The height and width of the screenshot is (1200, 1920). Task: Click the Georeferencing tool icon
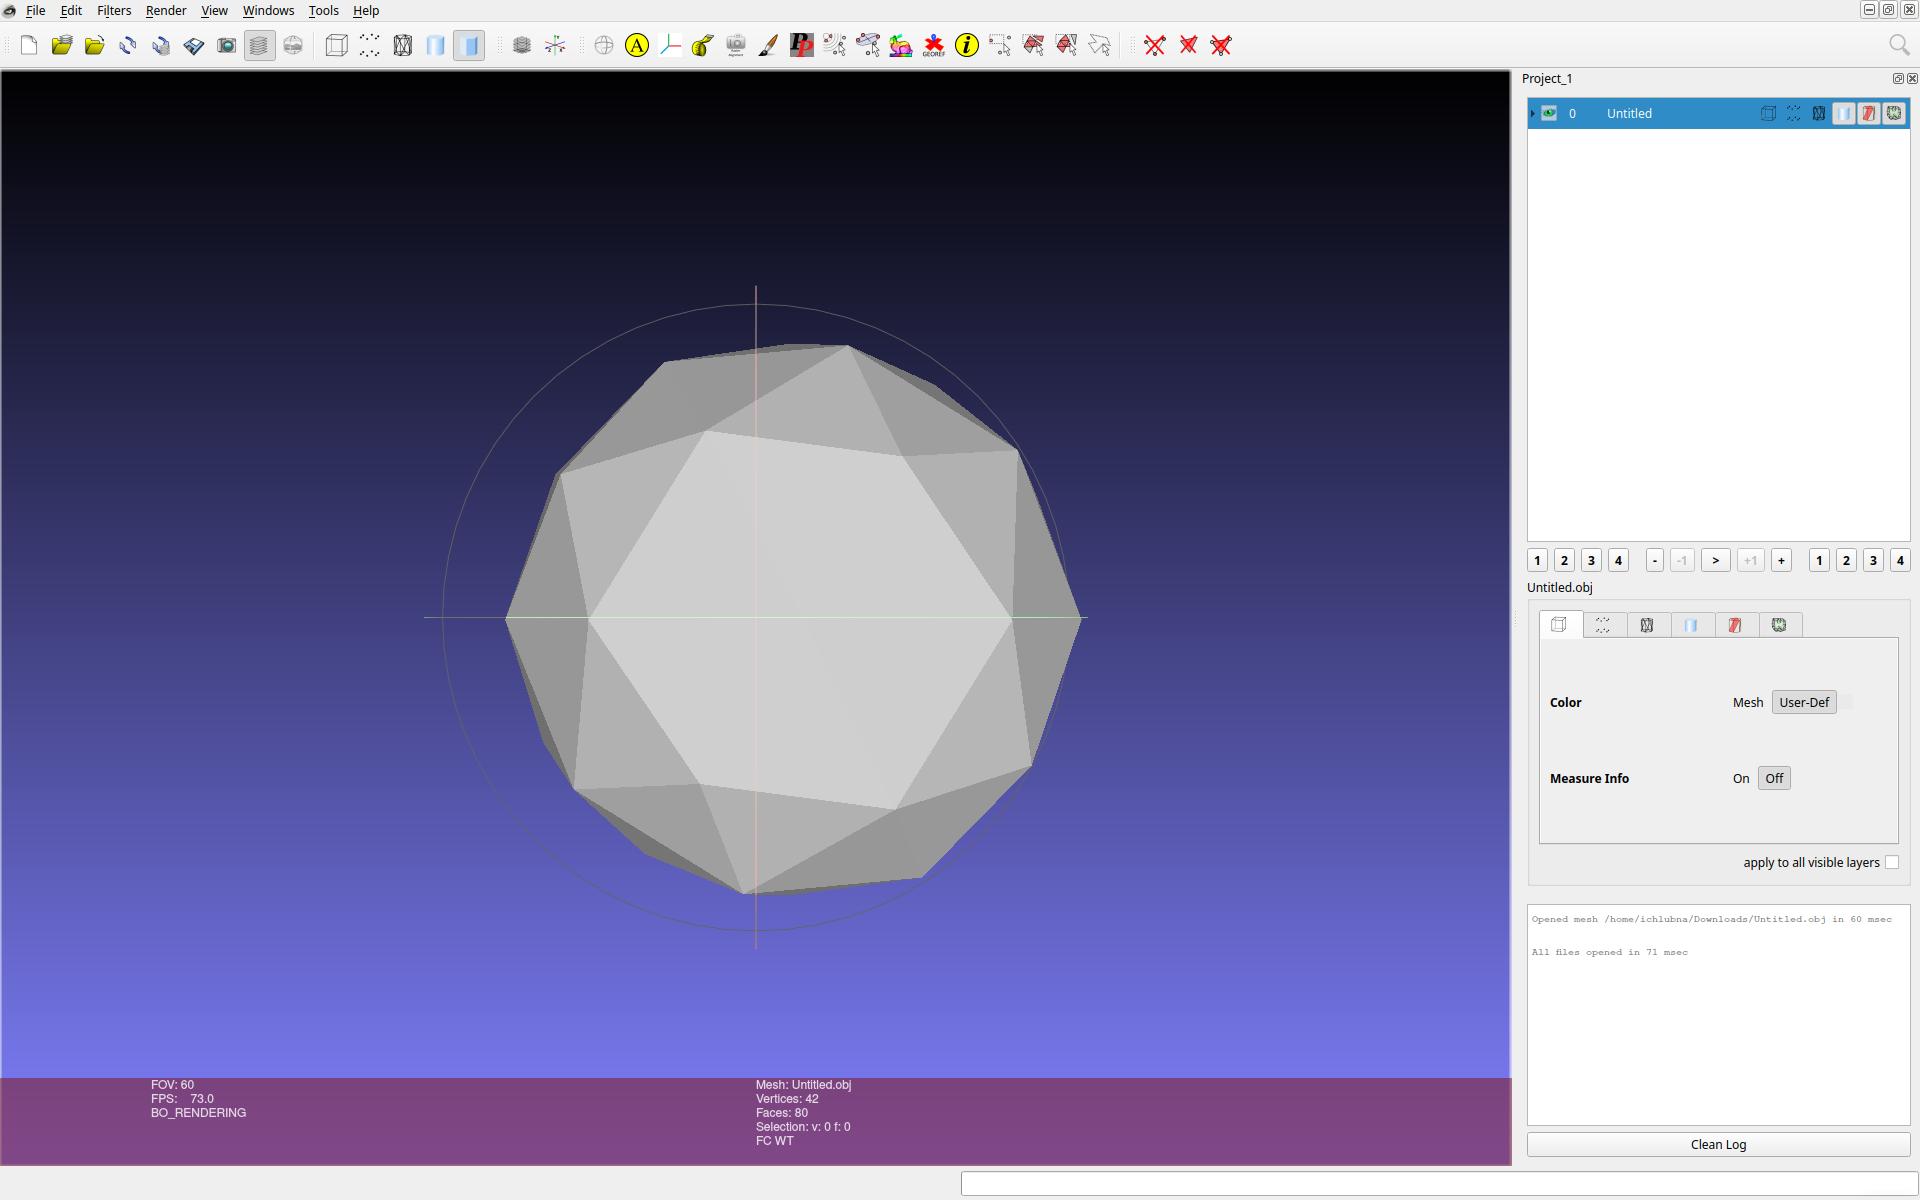[x=933, y=45]
